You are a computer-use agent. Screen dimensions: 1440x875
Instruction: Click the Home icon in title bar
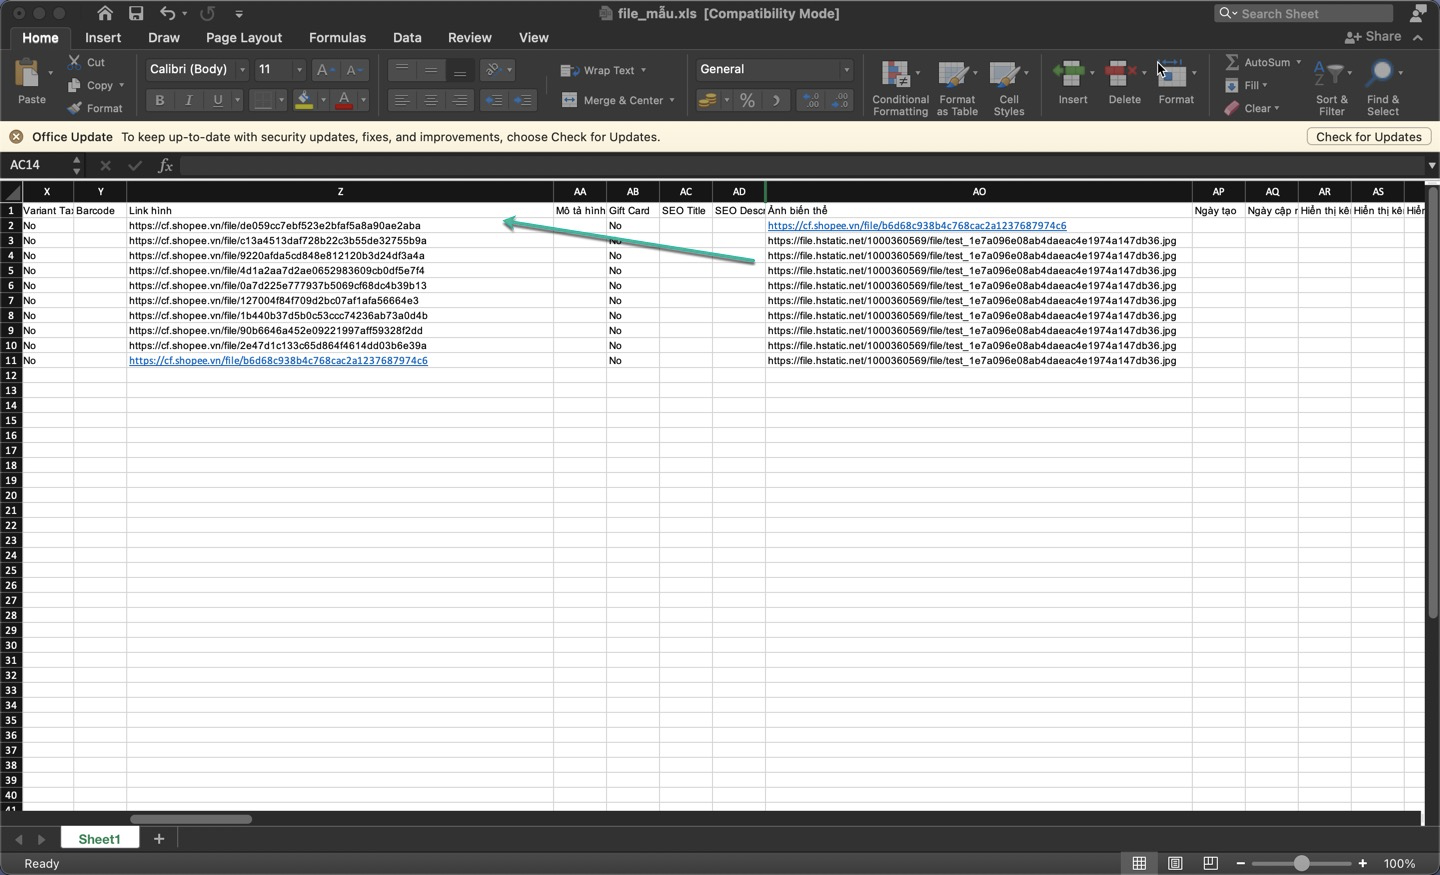coord(105,13)
